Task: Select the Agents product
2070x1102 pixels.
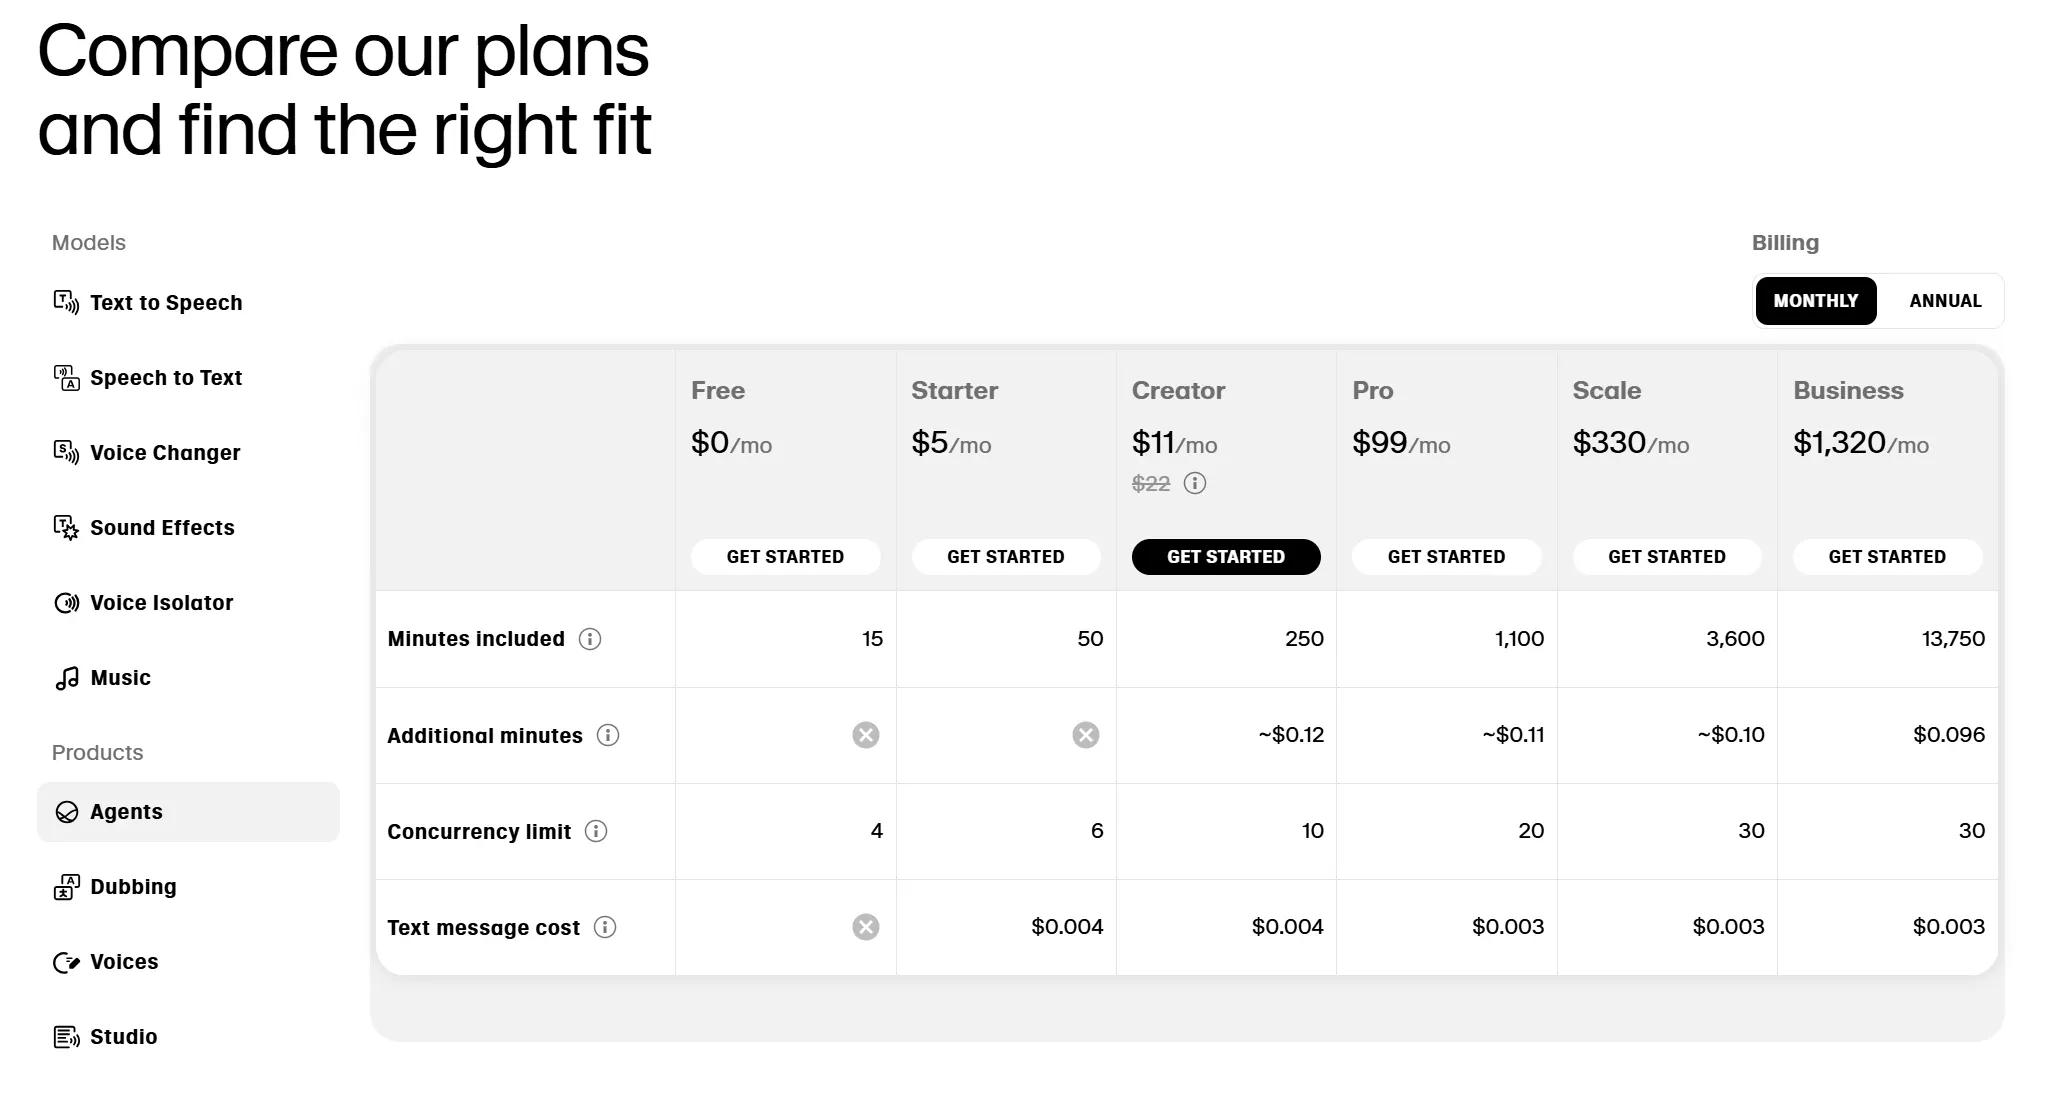Action: click(x=126, y=811)
